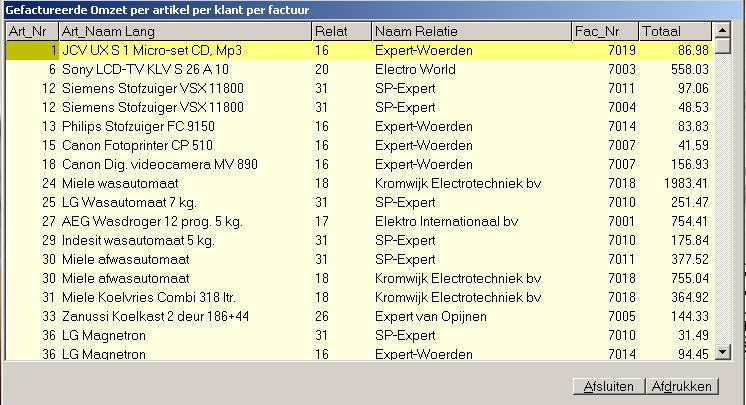746x405 pixels.
Task: Click article number 33
Action: click(x=49, y=317)
